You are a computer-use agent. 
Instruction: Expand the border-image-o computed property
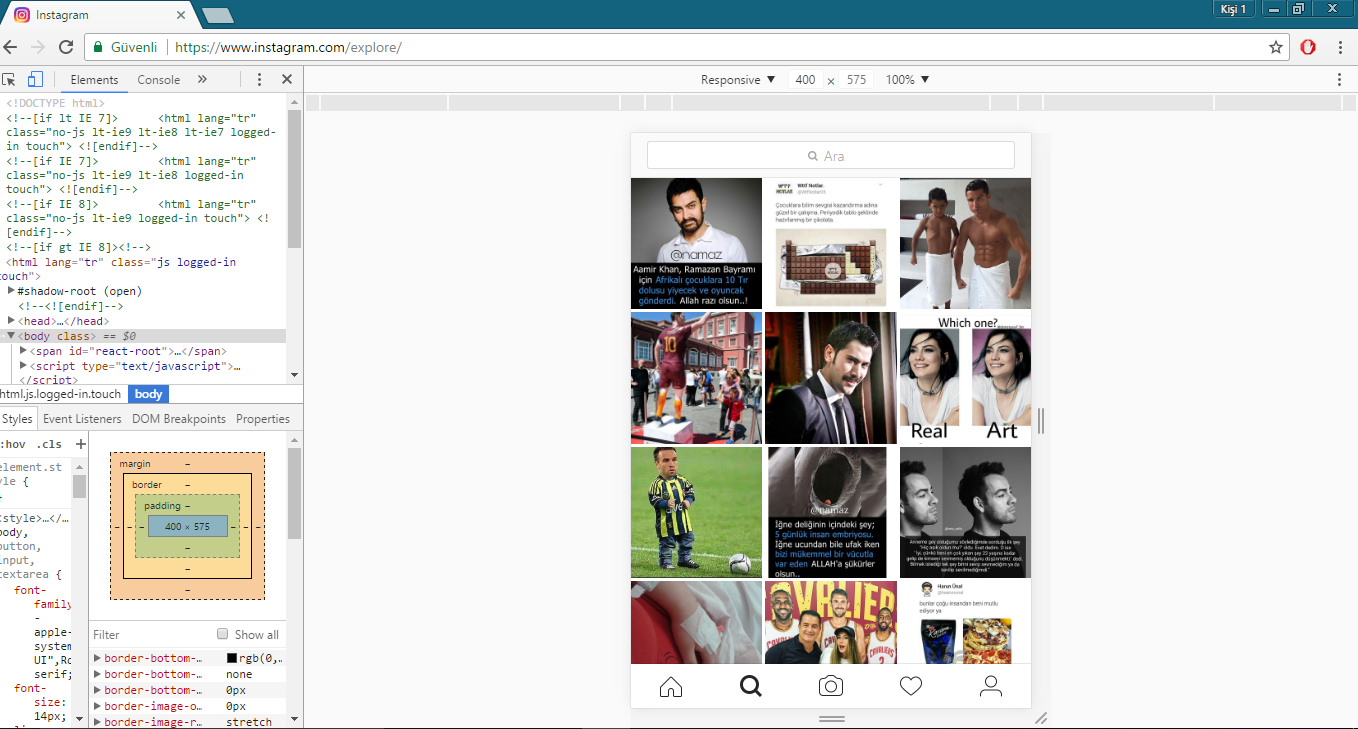tap(98, 706)
